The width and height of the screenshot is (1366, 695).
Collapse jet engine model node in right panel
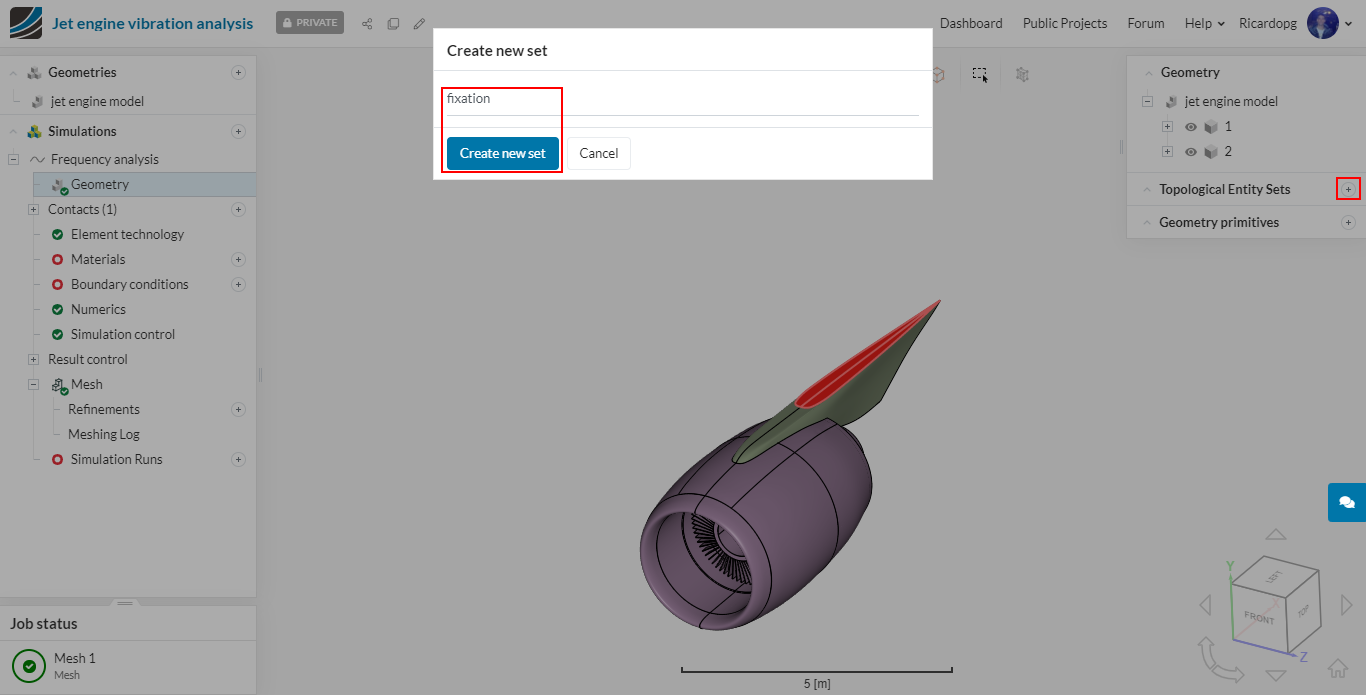(1147, 101)
